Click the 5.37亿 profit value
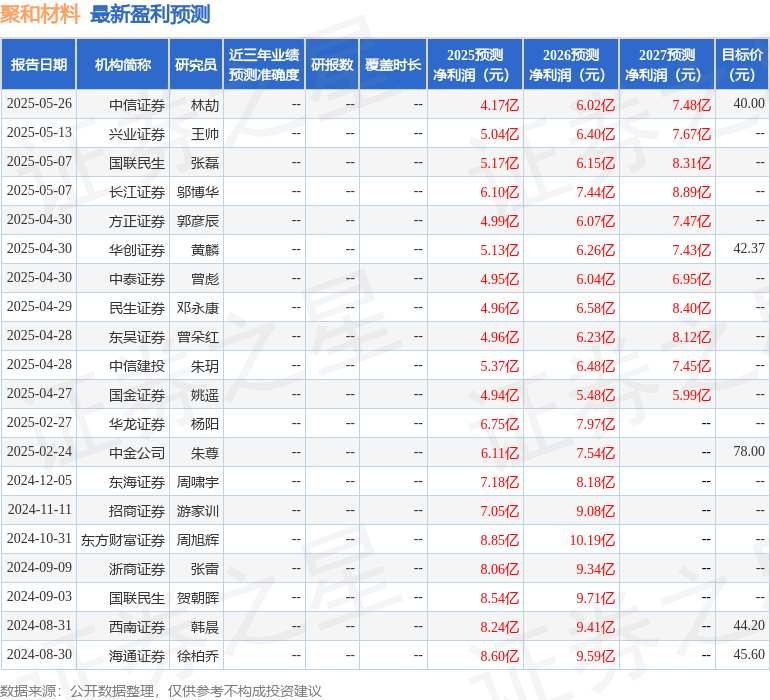 click(x=499, y=366)
